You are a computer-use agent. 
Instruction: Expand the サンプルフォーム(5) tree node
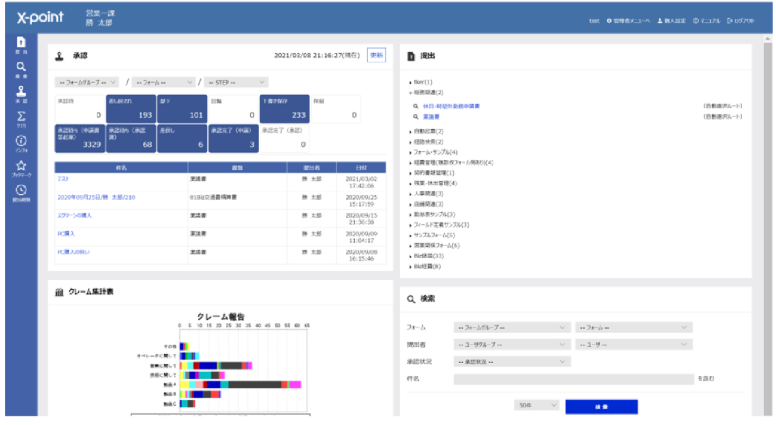(x=410, y=236)
